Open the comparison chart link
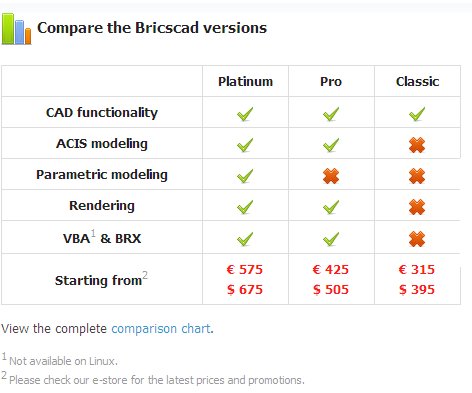Image resolution: width=472 pixels, height=393 pixels. tap(161, 329)
